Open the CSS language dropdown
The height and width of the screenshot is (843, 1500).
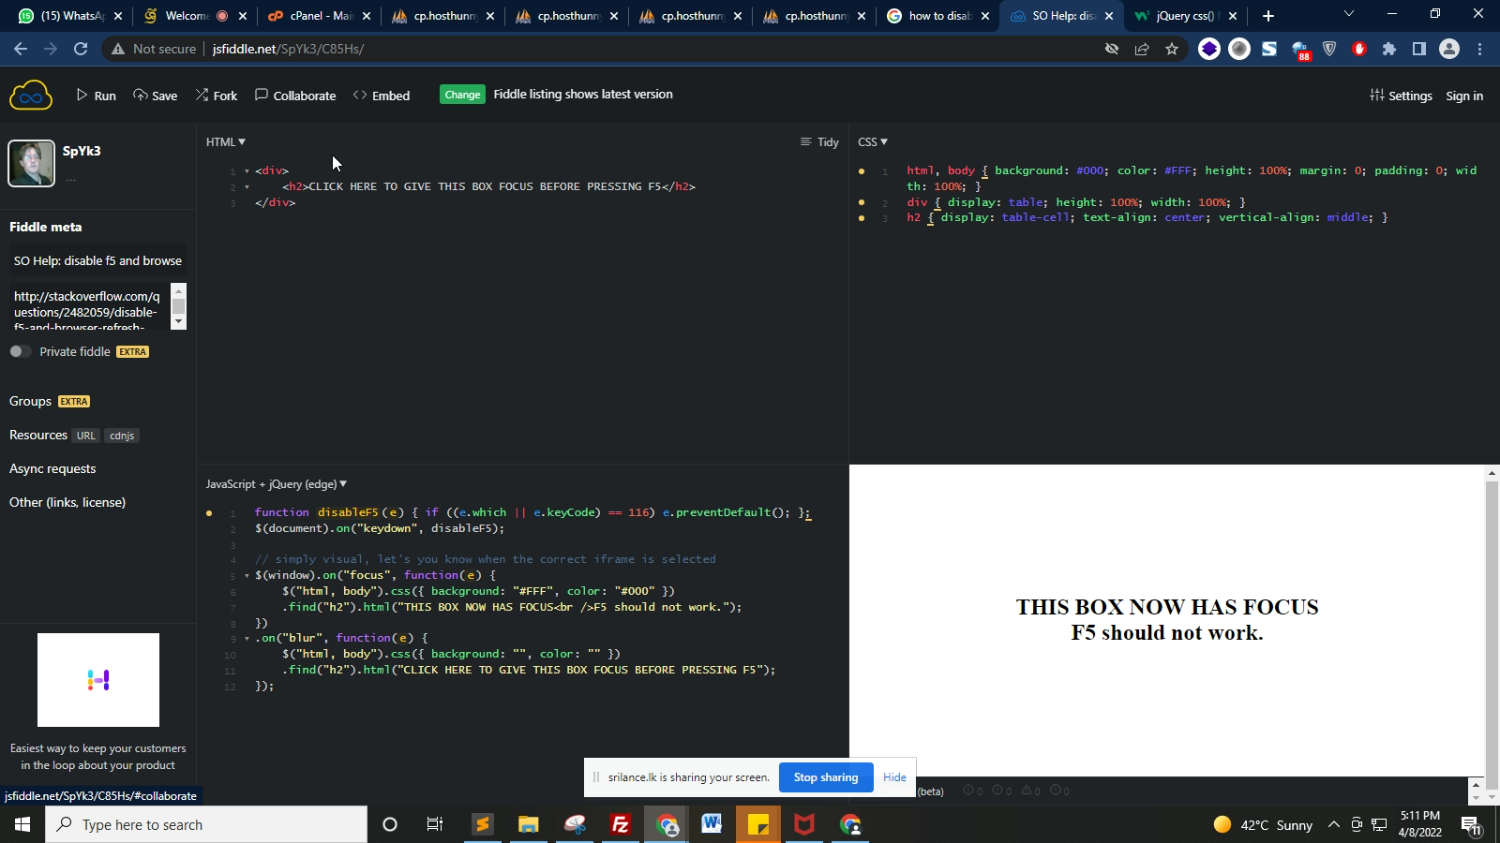coord(872,142)
